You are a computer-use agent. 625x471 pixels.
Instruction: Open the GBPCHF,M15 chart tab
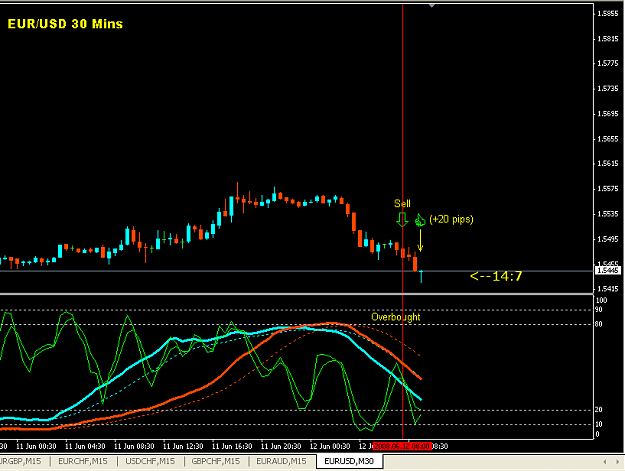click(x=216, y=461)
